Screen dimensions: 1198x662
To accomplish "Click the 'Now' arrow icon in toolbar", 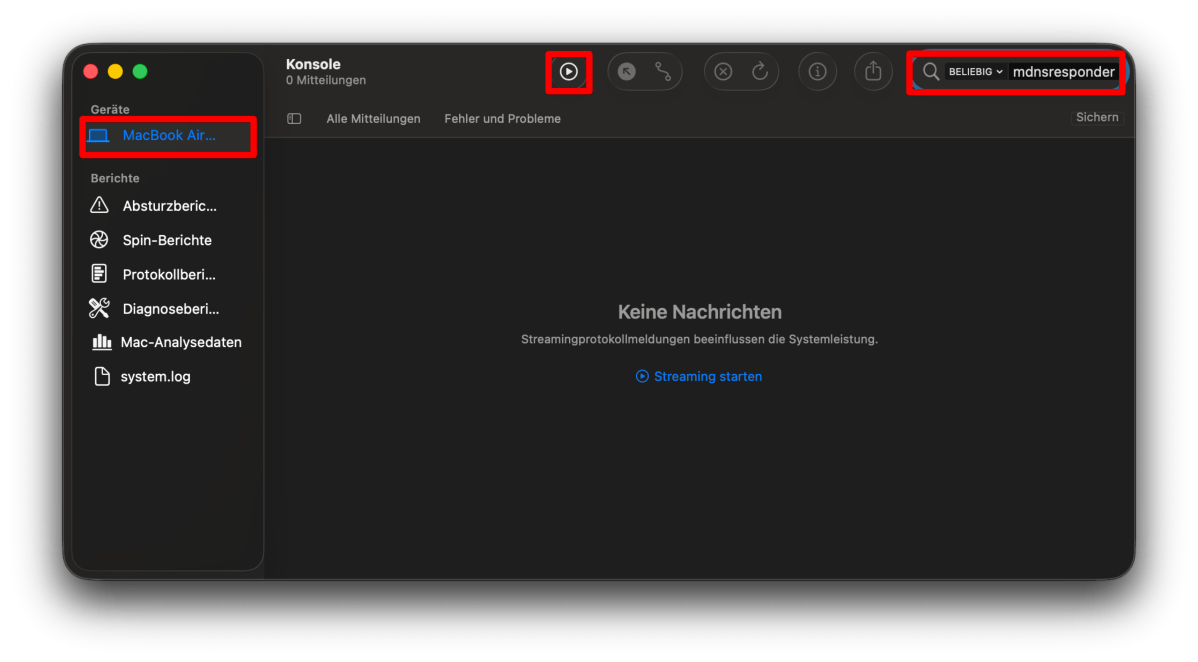I will click(x=627, y=72).
